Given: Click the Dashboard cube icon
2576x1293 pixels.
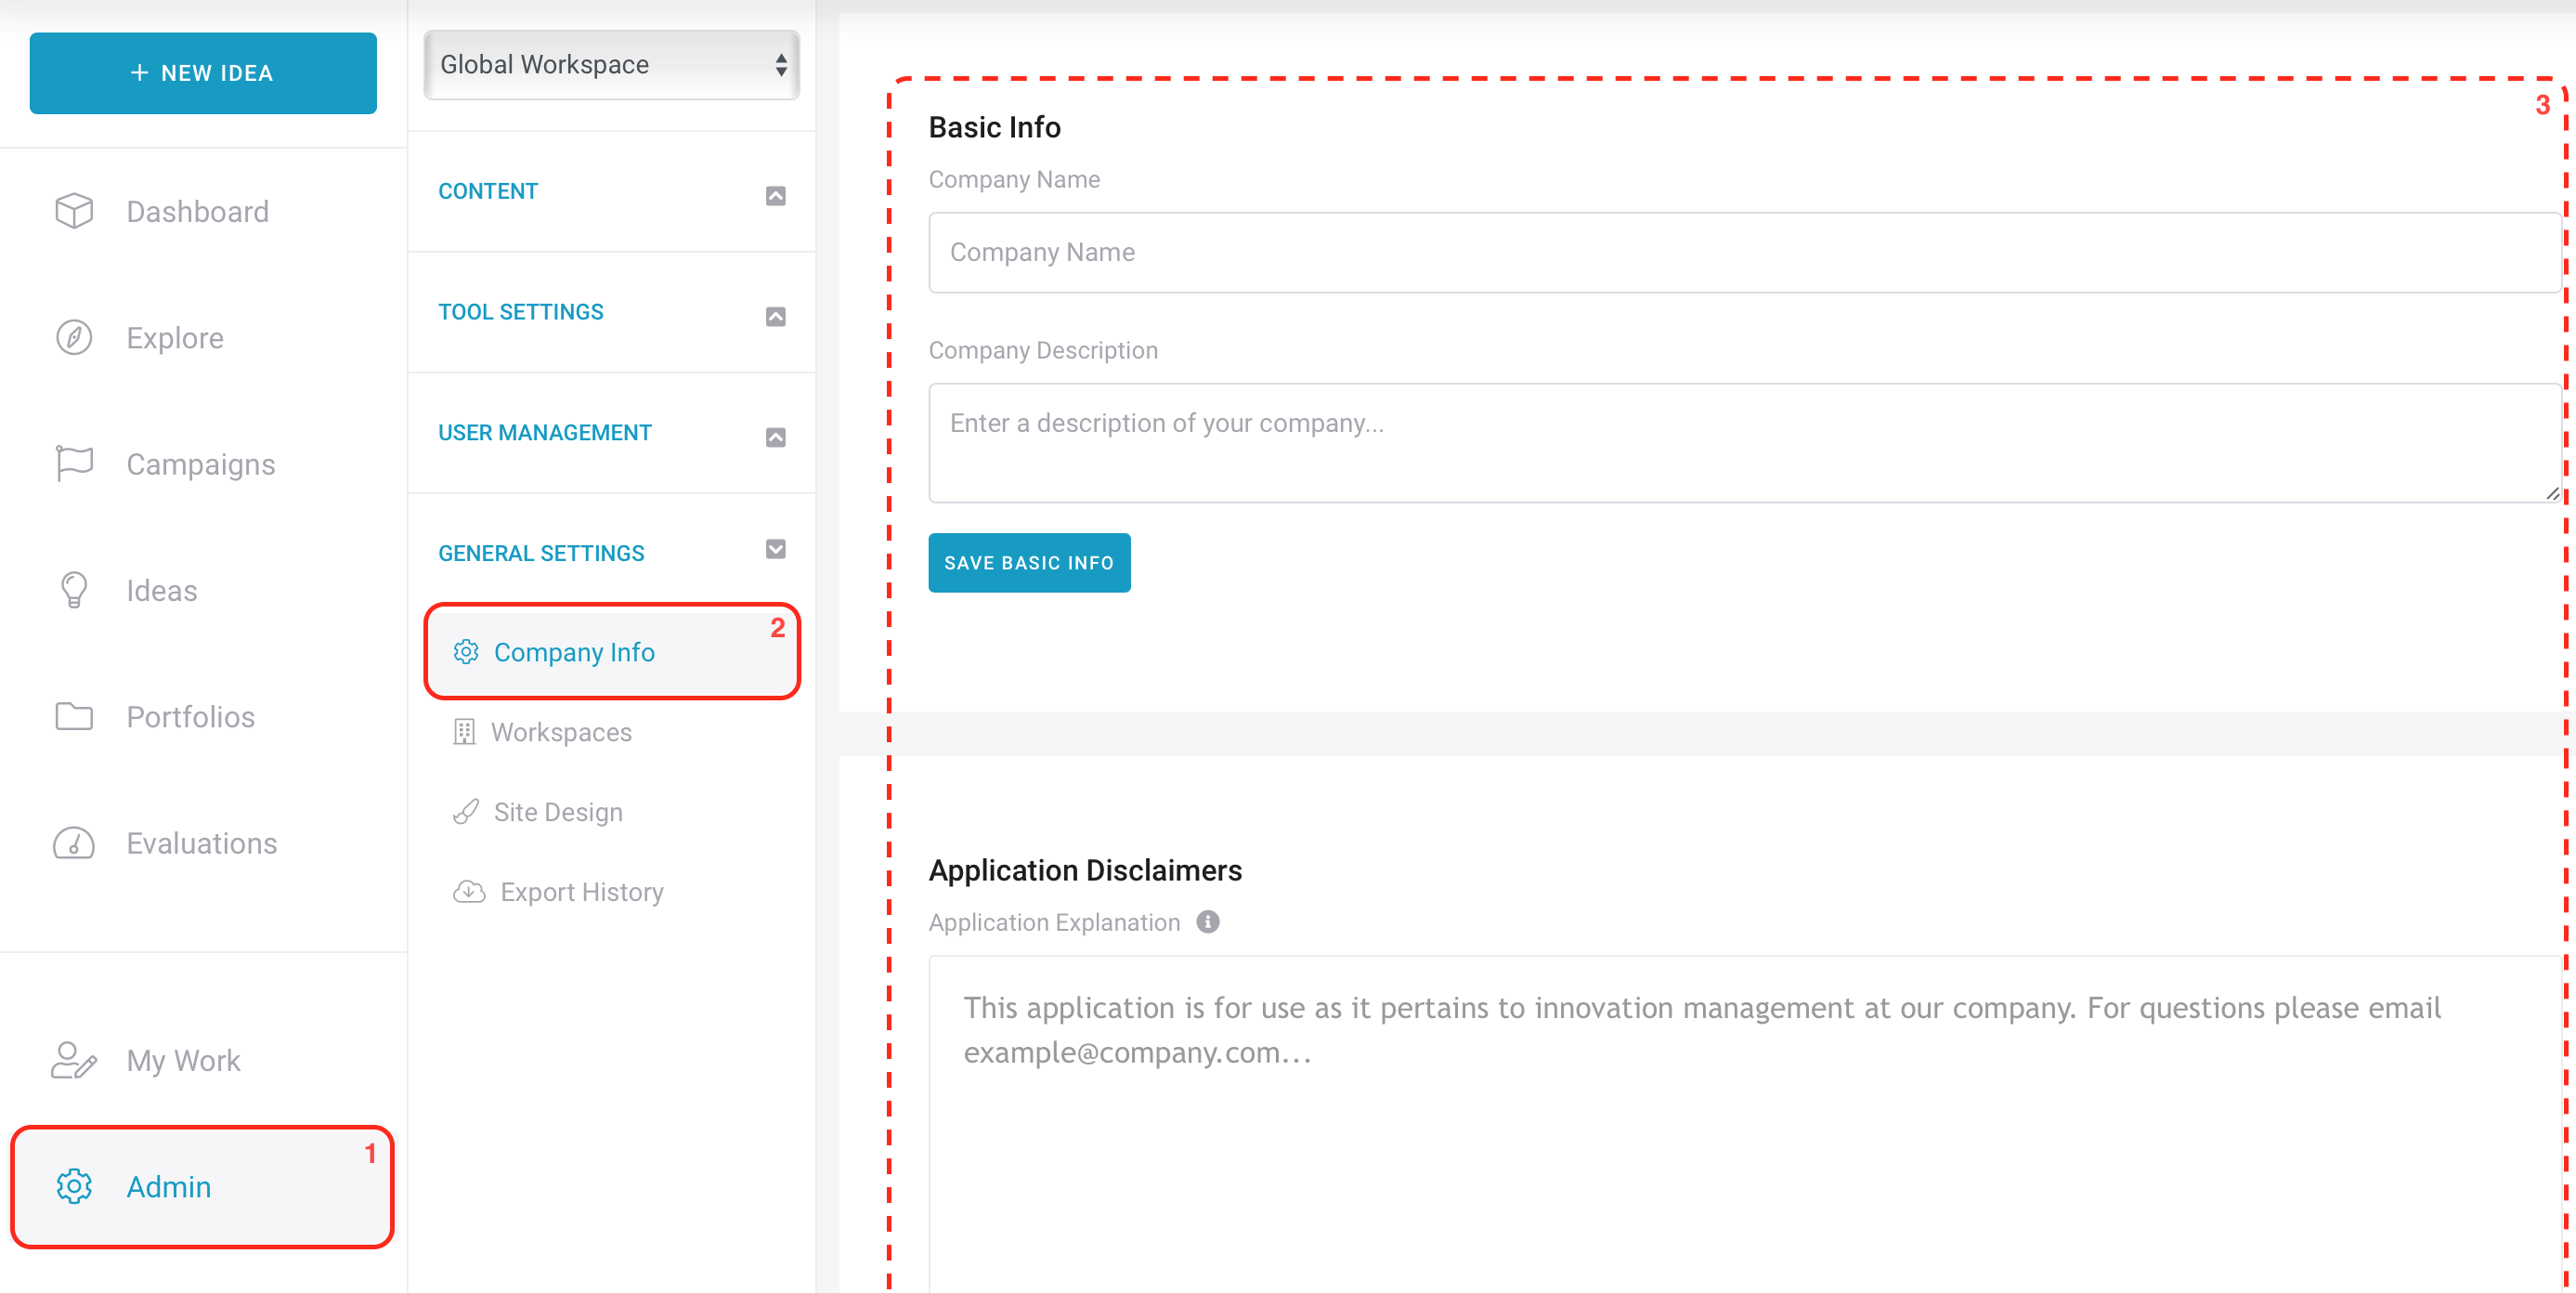Looking at the screenshot, I should tap(74, 211).
